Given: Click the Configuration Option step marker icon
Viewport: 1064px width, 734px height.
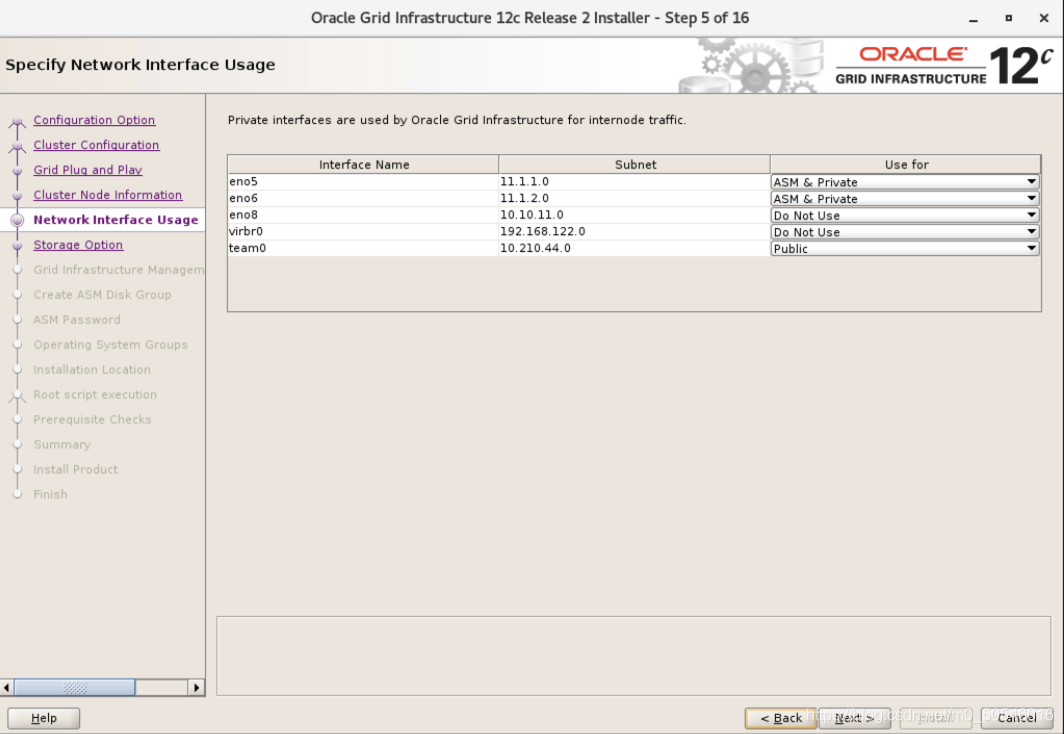Looking at the screenshot, I should [x=18, y=122].
